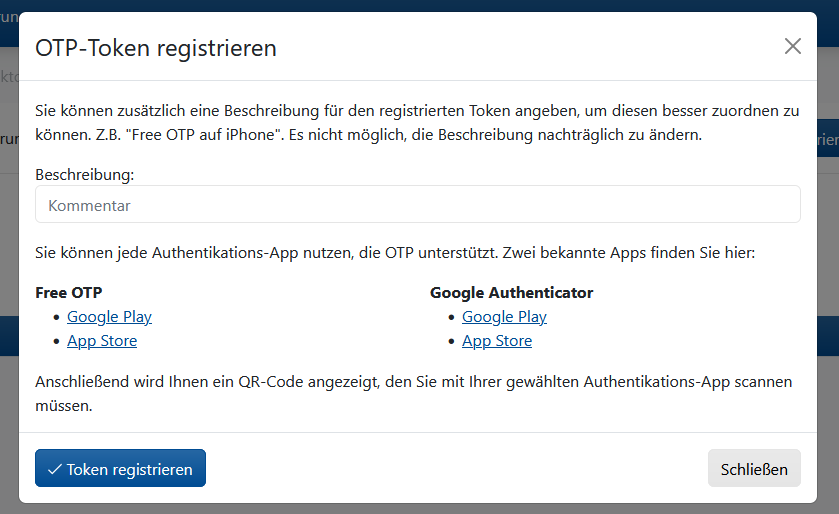Viewport: 839px width, 514px height.
Task: Open the Google Authenticator Google Play link
Action: (x=504, y=317)
